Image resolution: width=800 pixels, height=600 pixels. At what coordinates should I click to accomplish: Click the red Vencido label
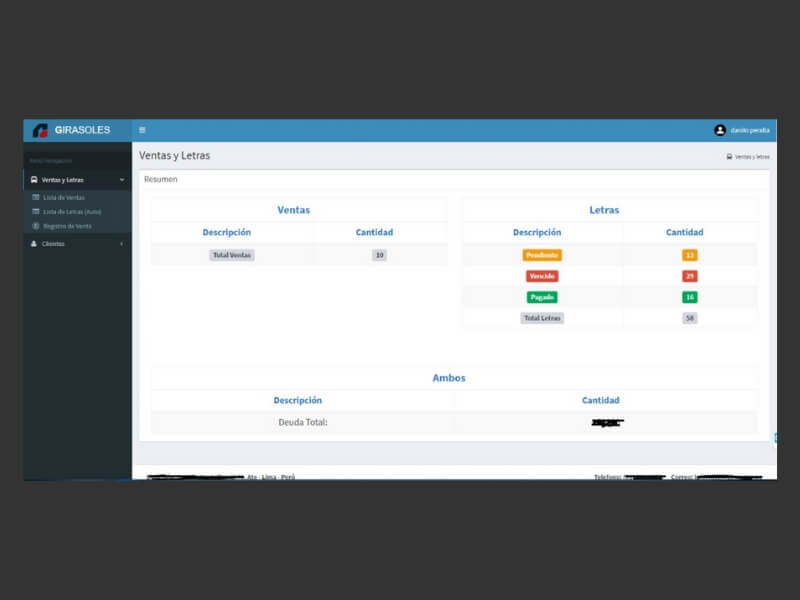tap(542, 276)
